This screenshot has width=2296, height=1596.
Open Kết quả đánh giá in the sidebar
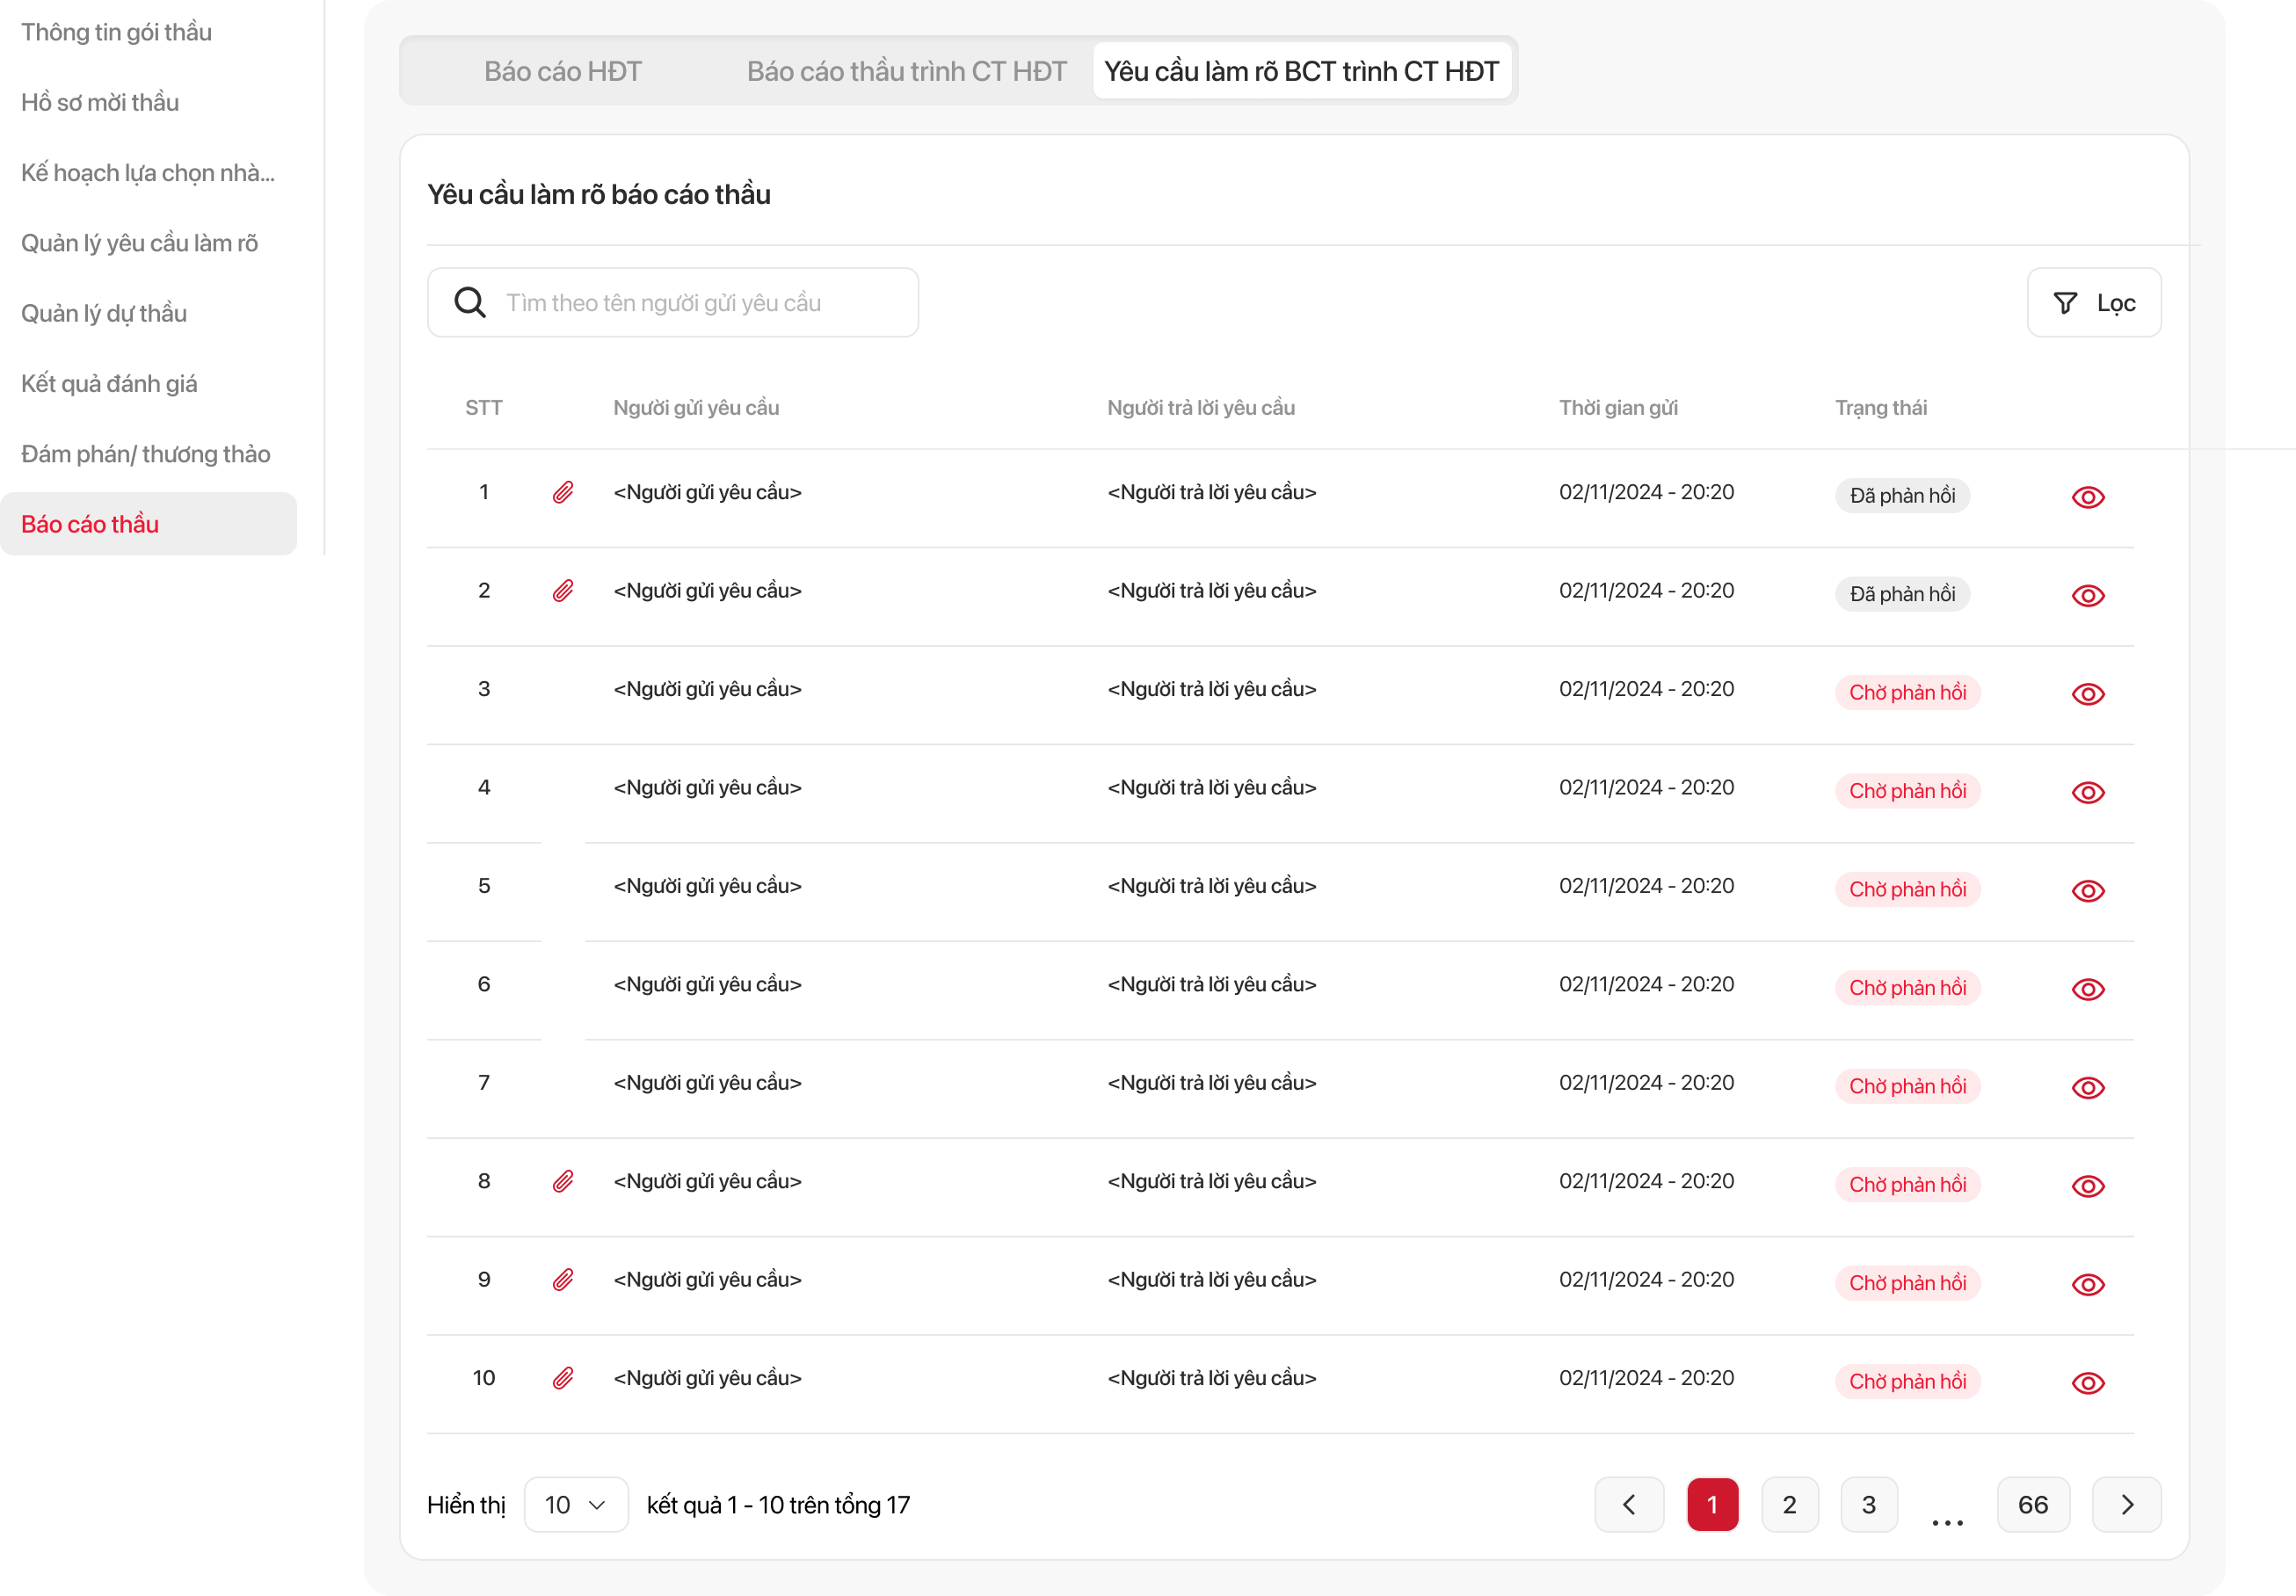(x=109, y=384)
